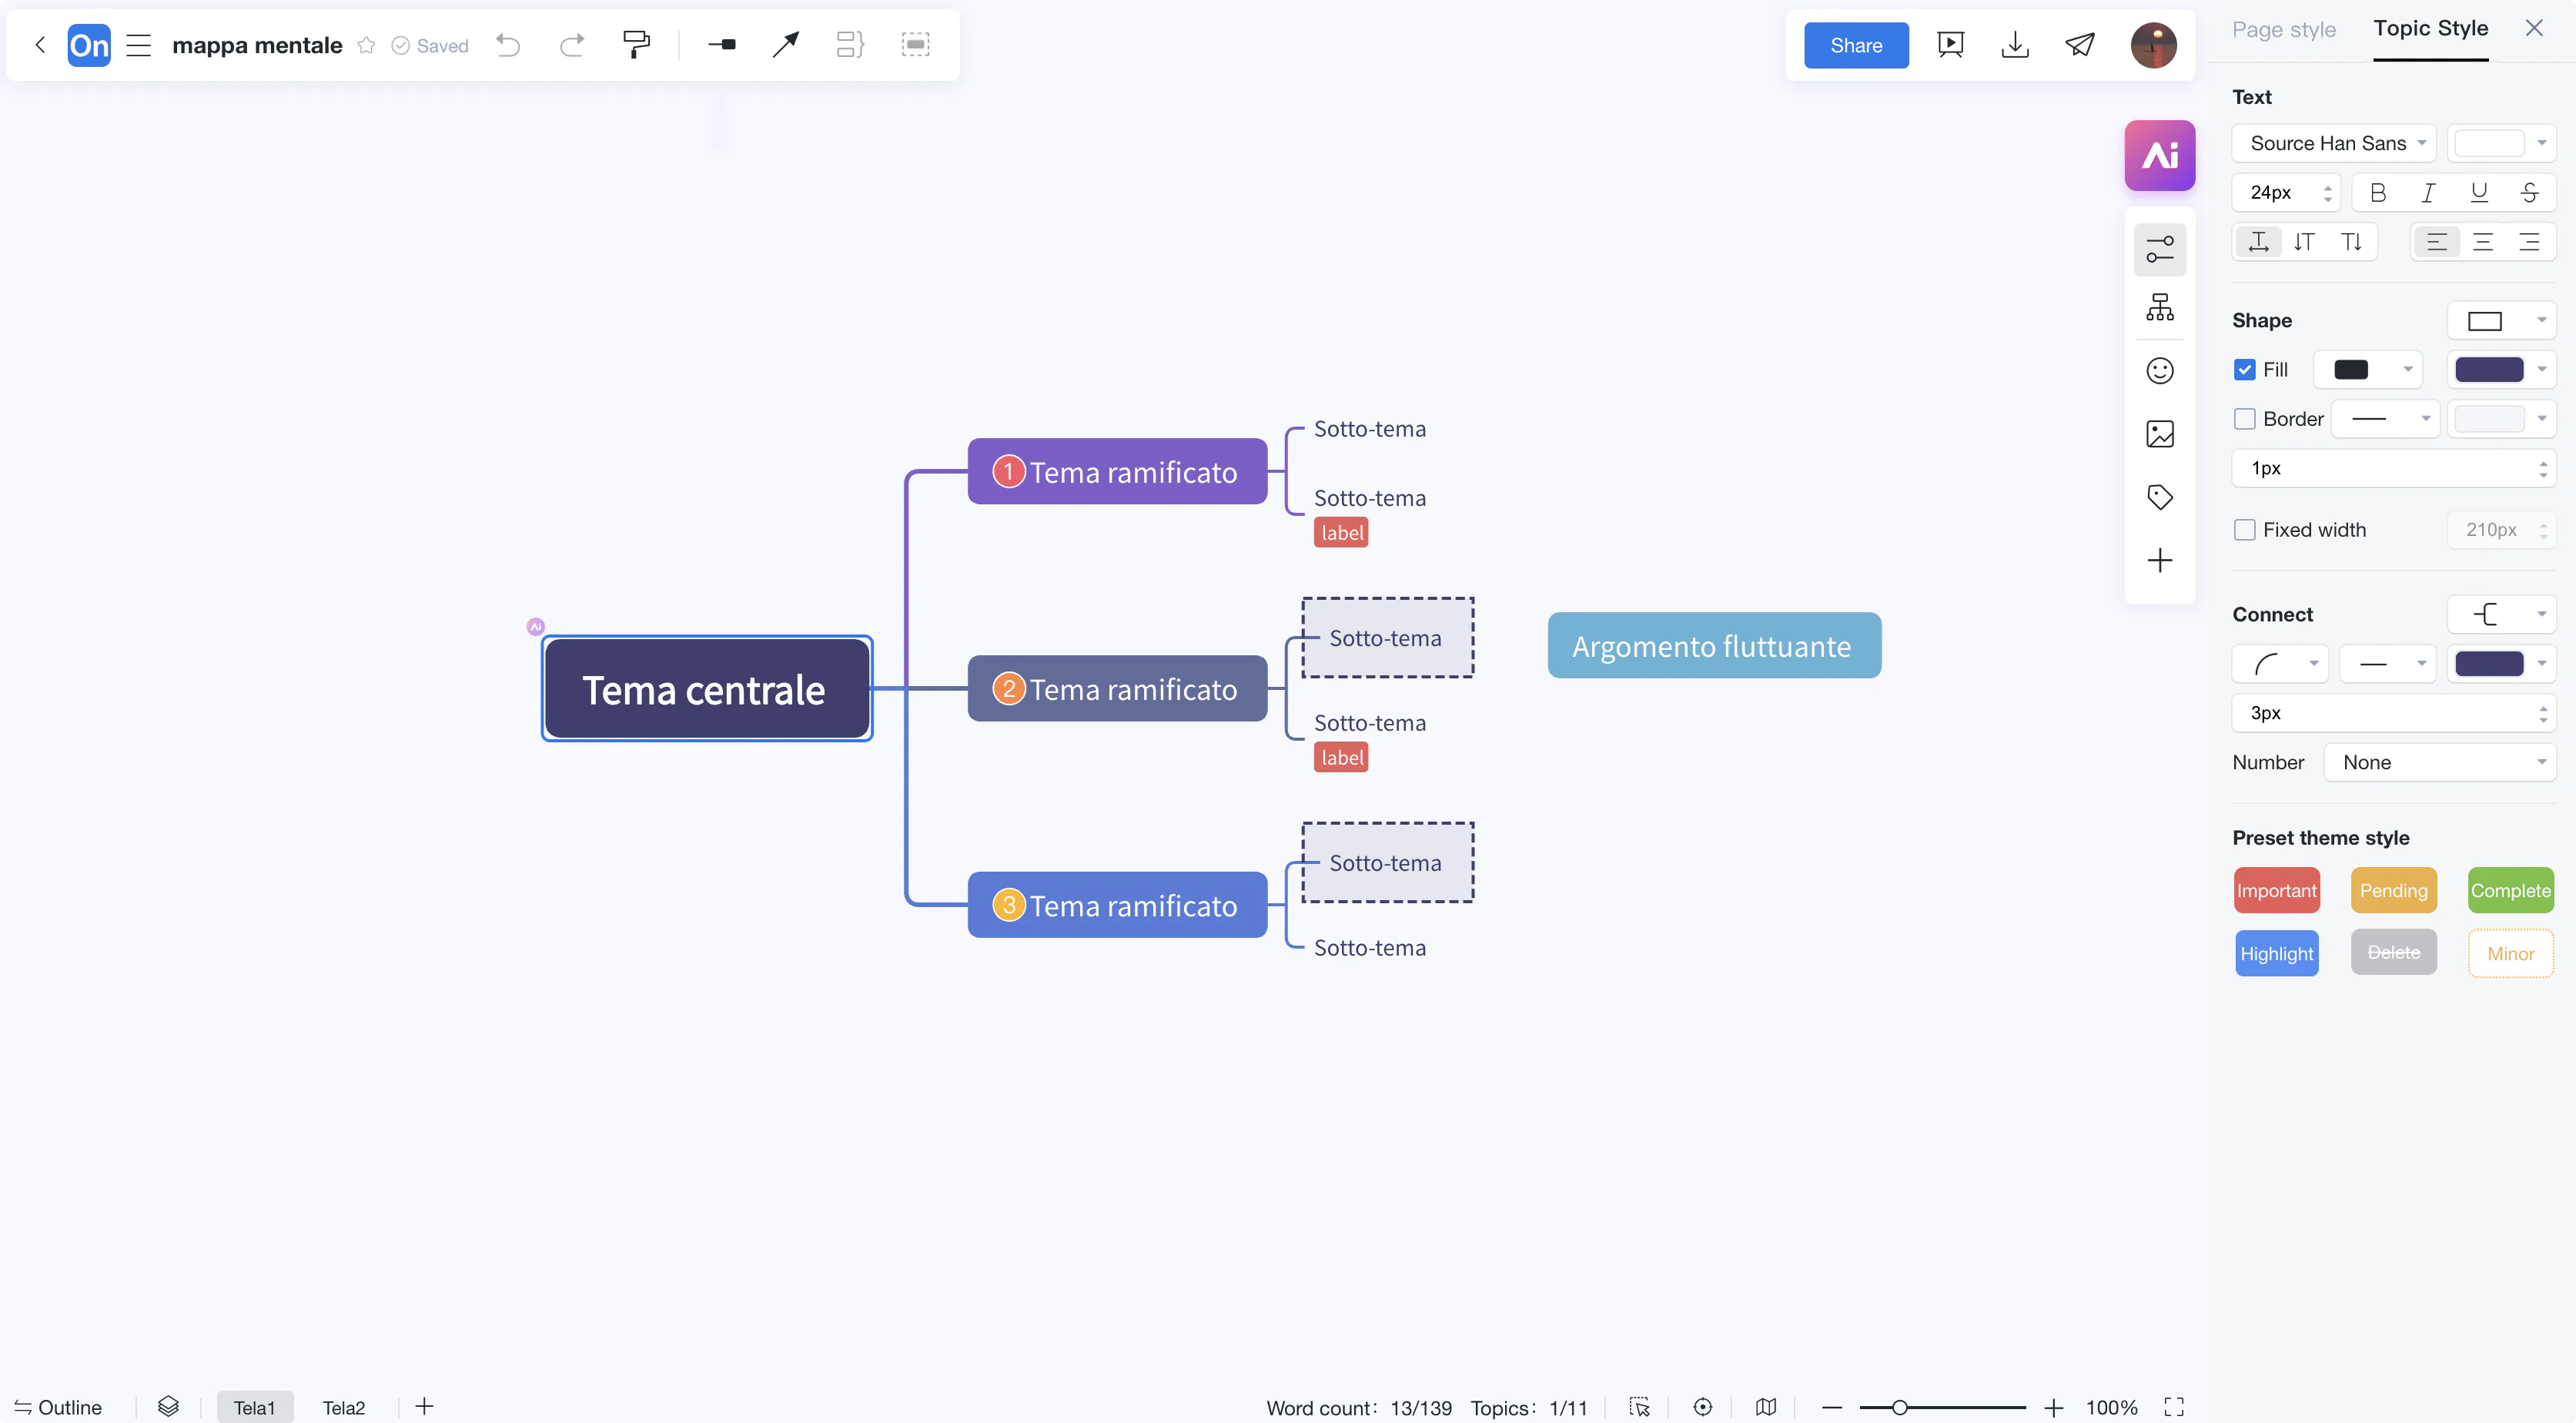
Task: Star the mappa mentale document
Action: [x=366, y=45]
